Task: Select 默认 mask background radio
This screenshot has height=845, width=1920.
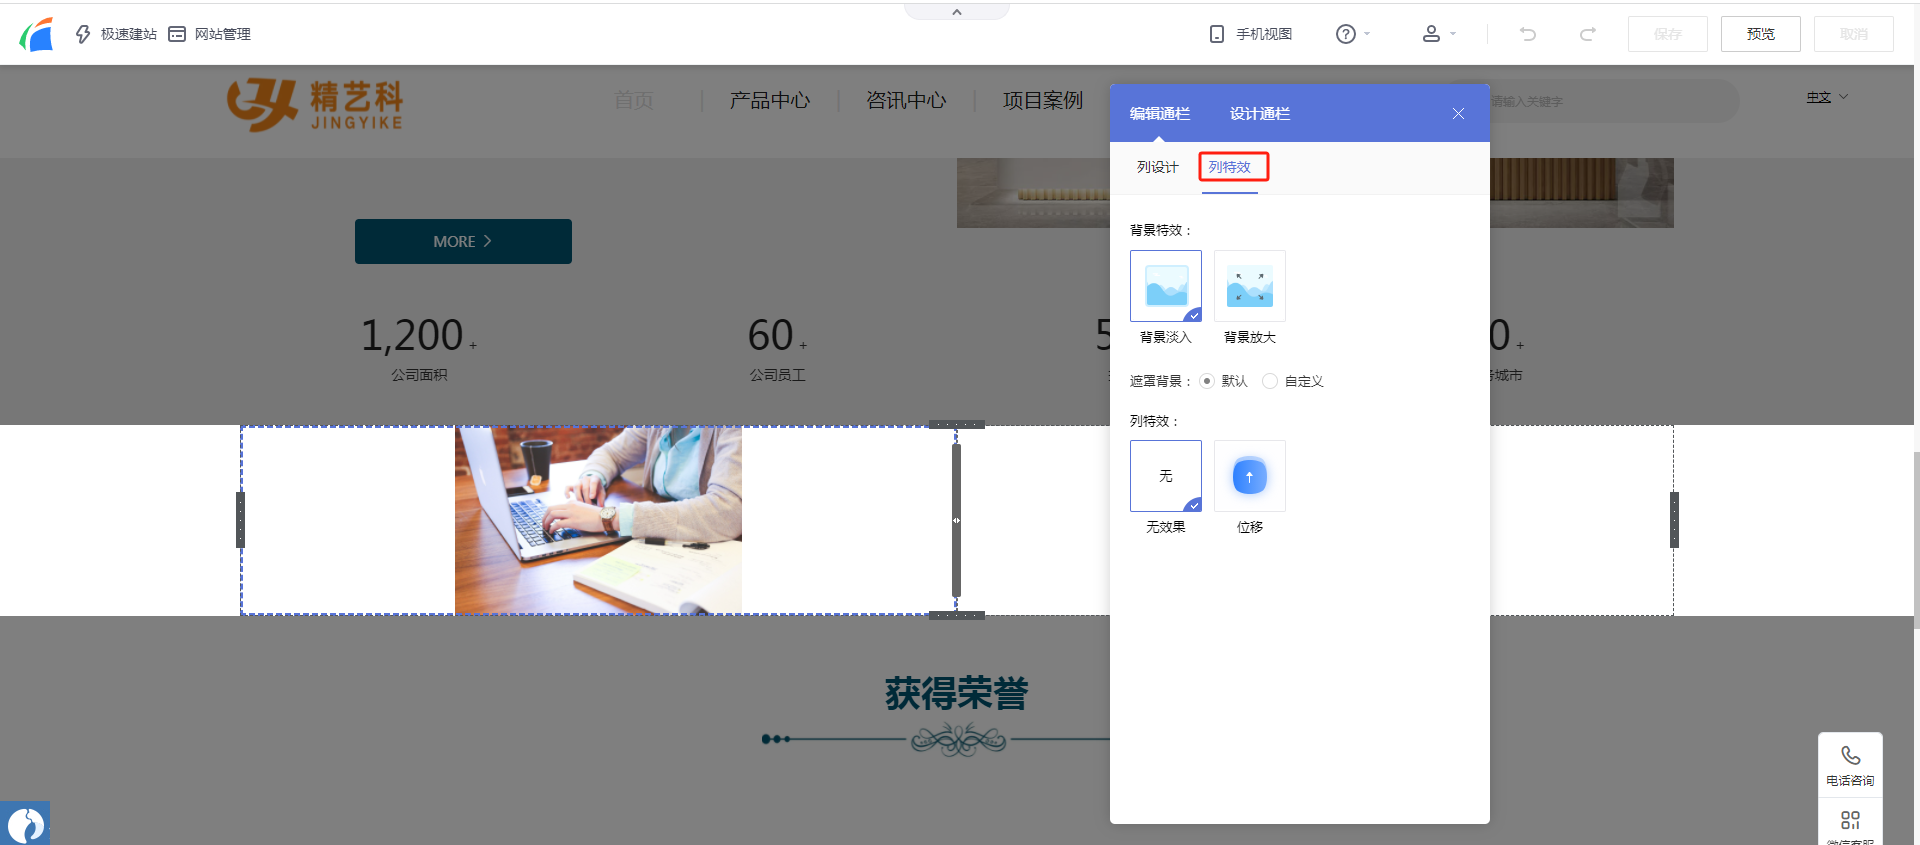Action: coord(1207,381)
